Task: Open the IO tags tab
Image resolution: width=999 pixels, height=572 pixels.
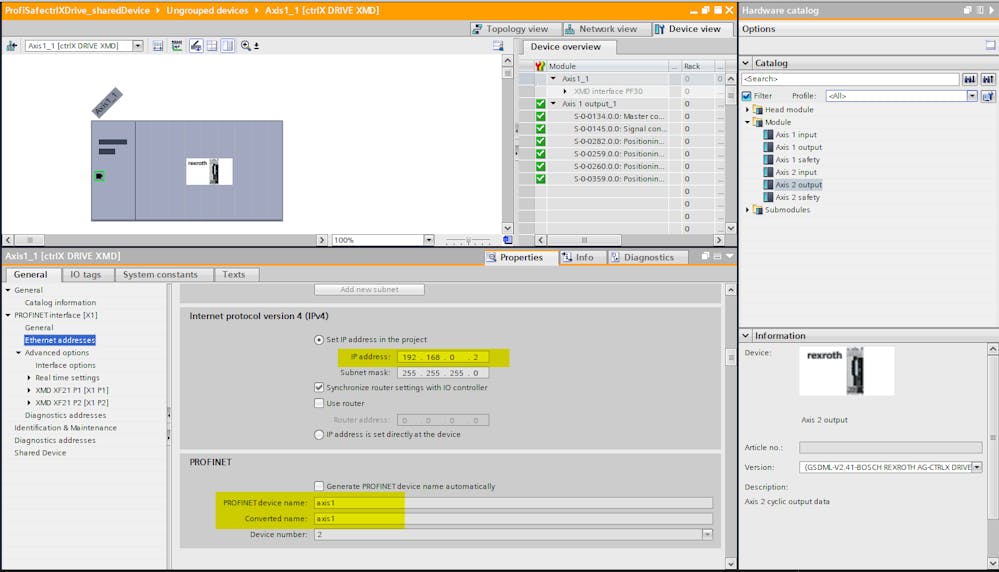Action: point(86,275)
